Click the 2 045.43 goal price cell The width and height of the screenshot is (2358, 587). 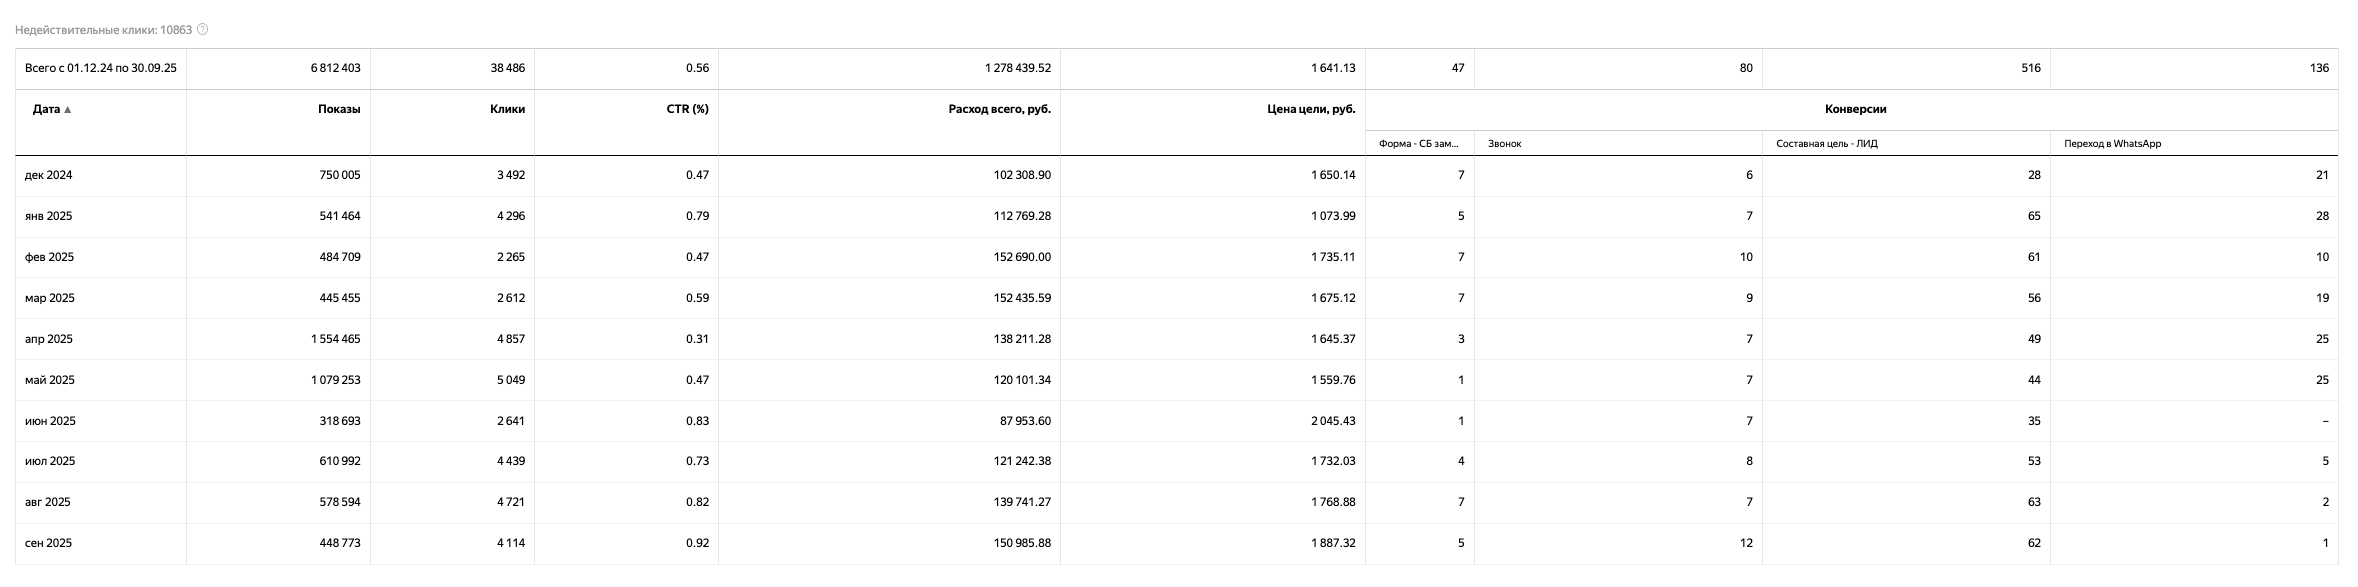(x=1333, y=421)
